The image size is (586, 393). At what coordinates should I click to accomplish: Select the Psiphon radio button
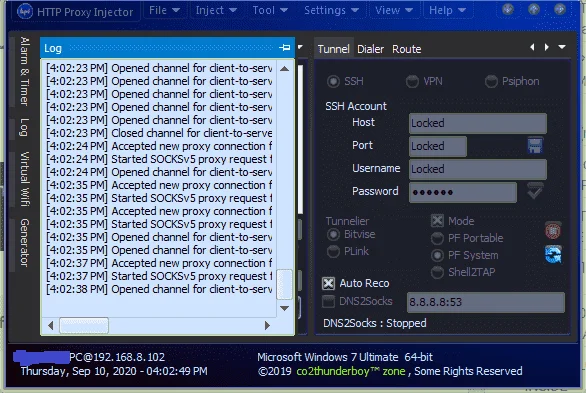pos(491,81)
